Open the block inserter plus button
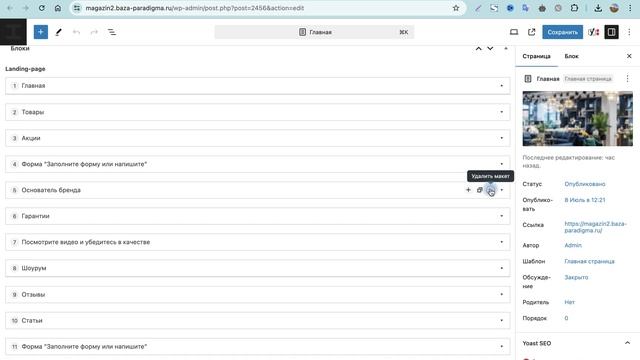 (x=41, y=32)
